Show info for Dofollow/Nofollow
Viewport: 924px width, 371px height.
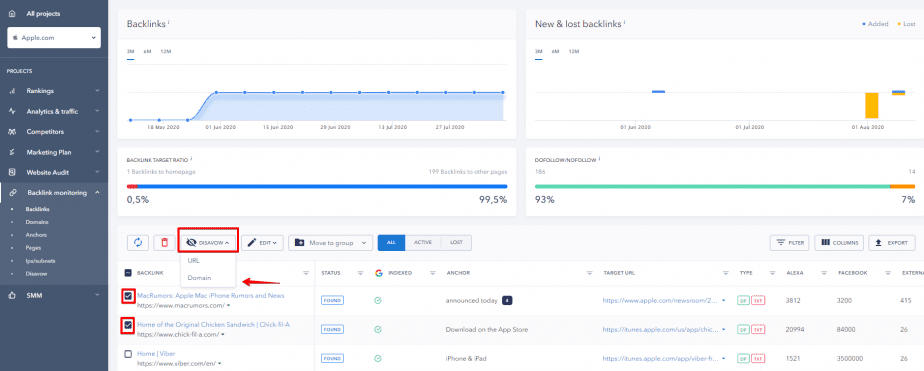coord(599,158)
